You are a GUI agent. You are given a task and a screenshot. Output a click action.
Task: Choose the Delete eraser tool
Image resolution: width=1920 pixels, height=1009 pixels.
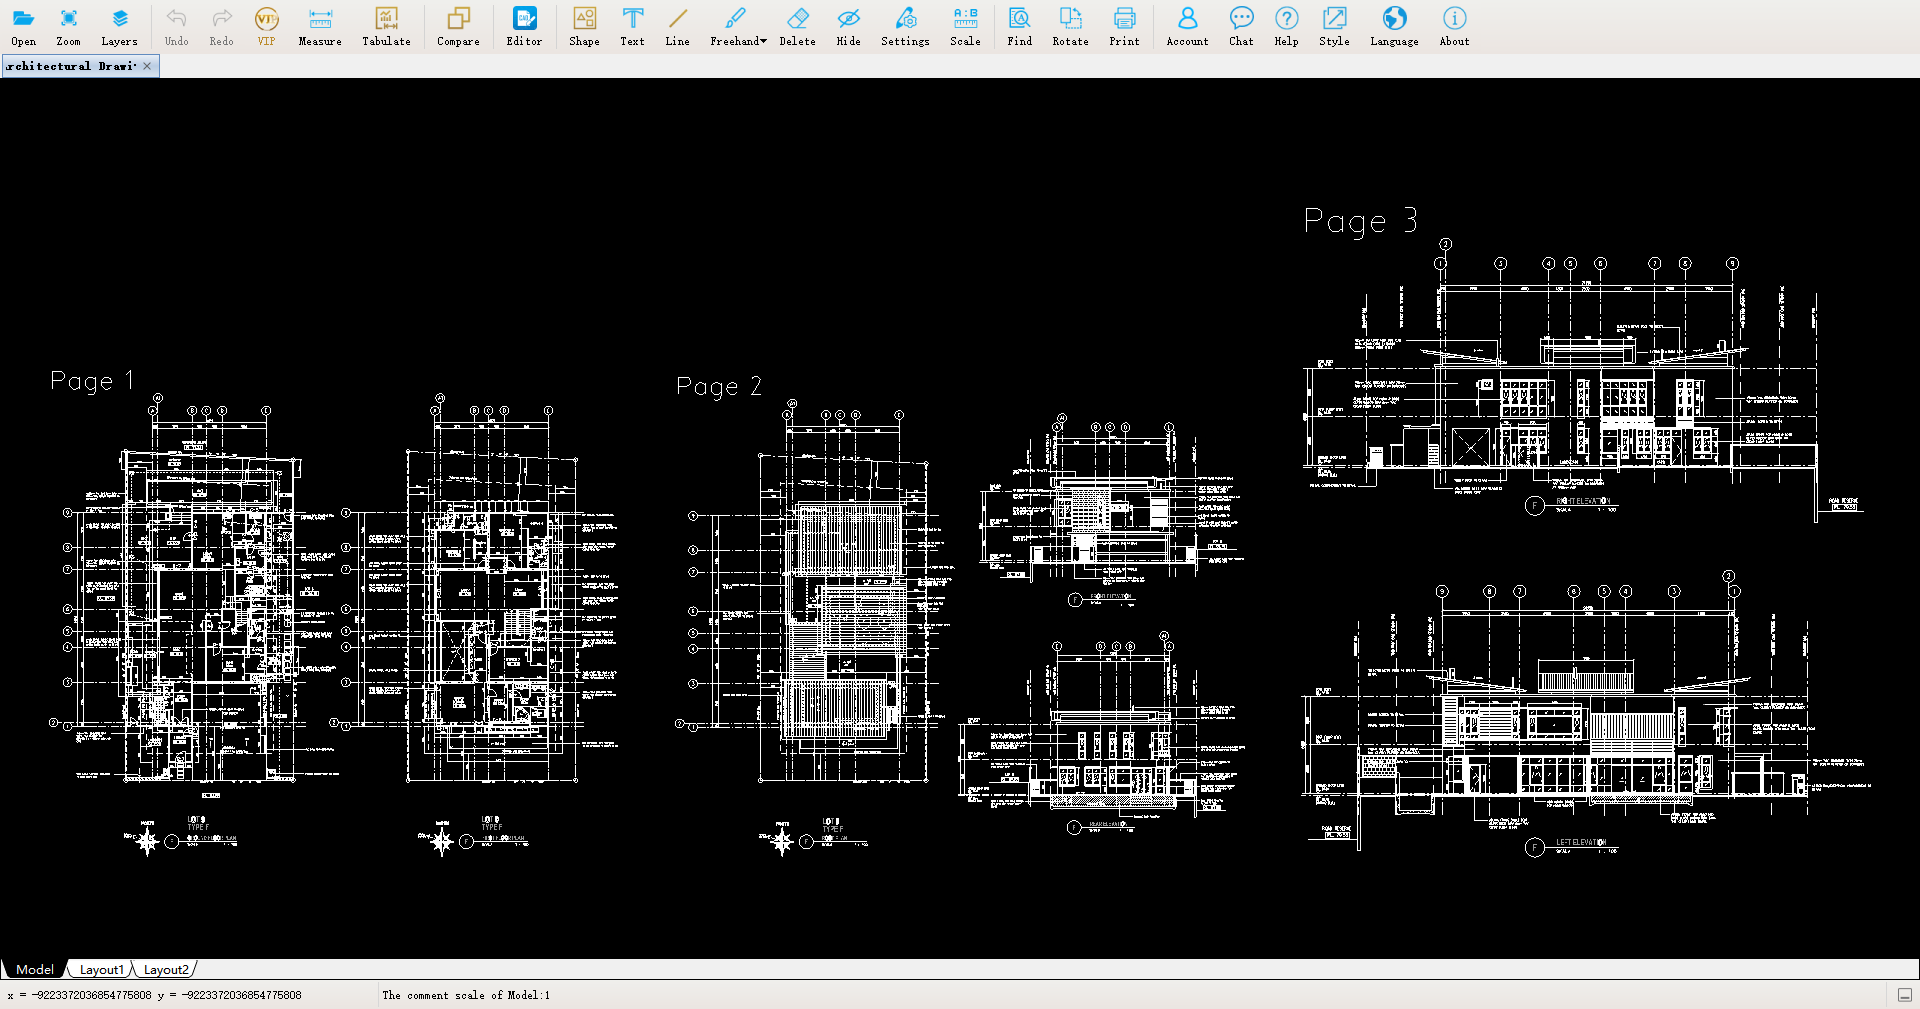pyautogui.click(x=797, y=26)
